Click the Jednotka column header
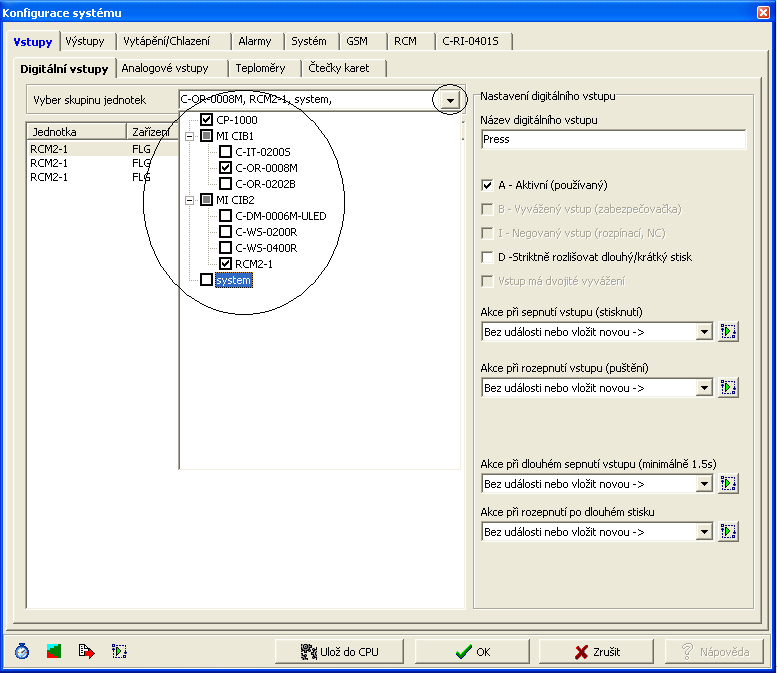Viewport: 777px width, 673px height. [76, 132]
